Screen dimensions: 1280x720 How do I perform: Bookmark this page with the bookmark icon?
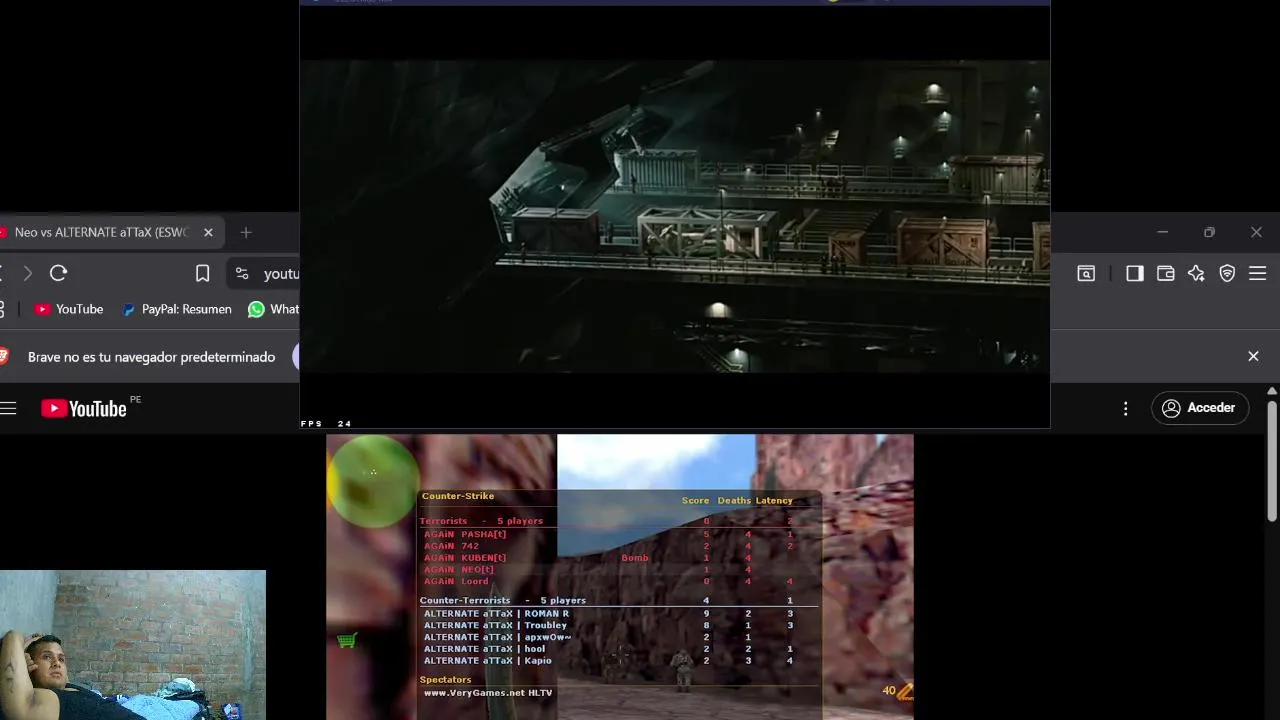(x=202, y=273)
